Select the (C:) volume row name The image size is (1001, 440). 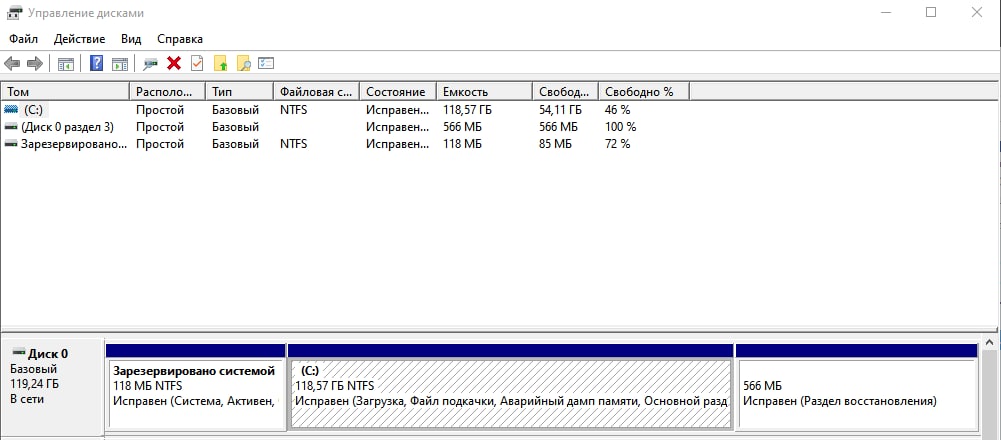pos(33,110)
